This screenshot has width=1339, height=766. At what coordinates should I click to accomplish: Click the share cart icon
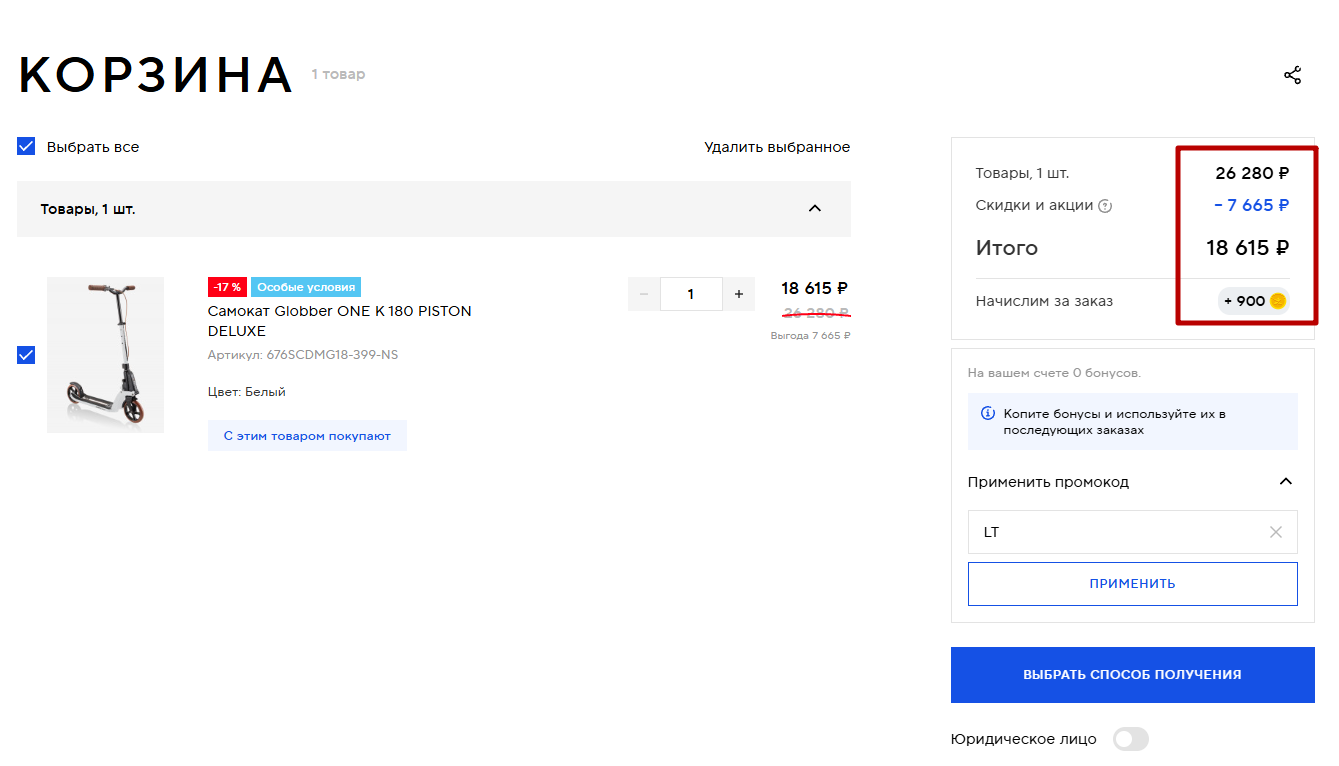coord(1292,75)
